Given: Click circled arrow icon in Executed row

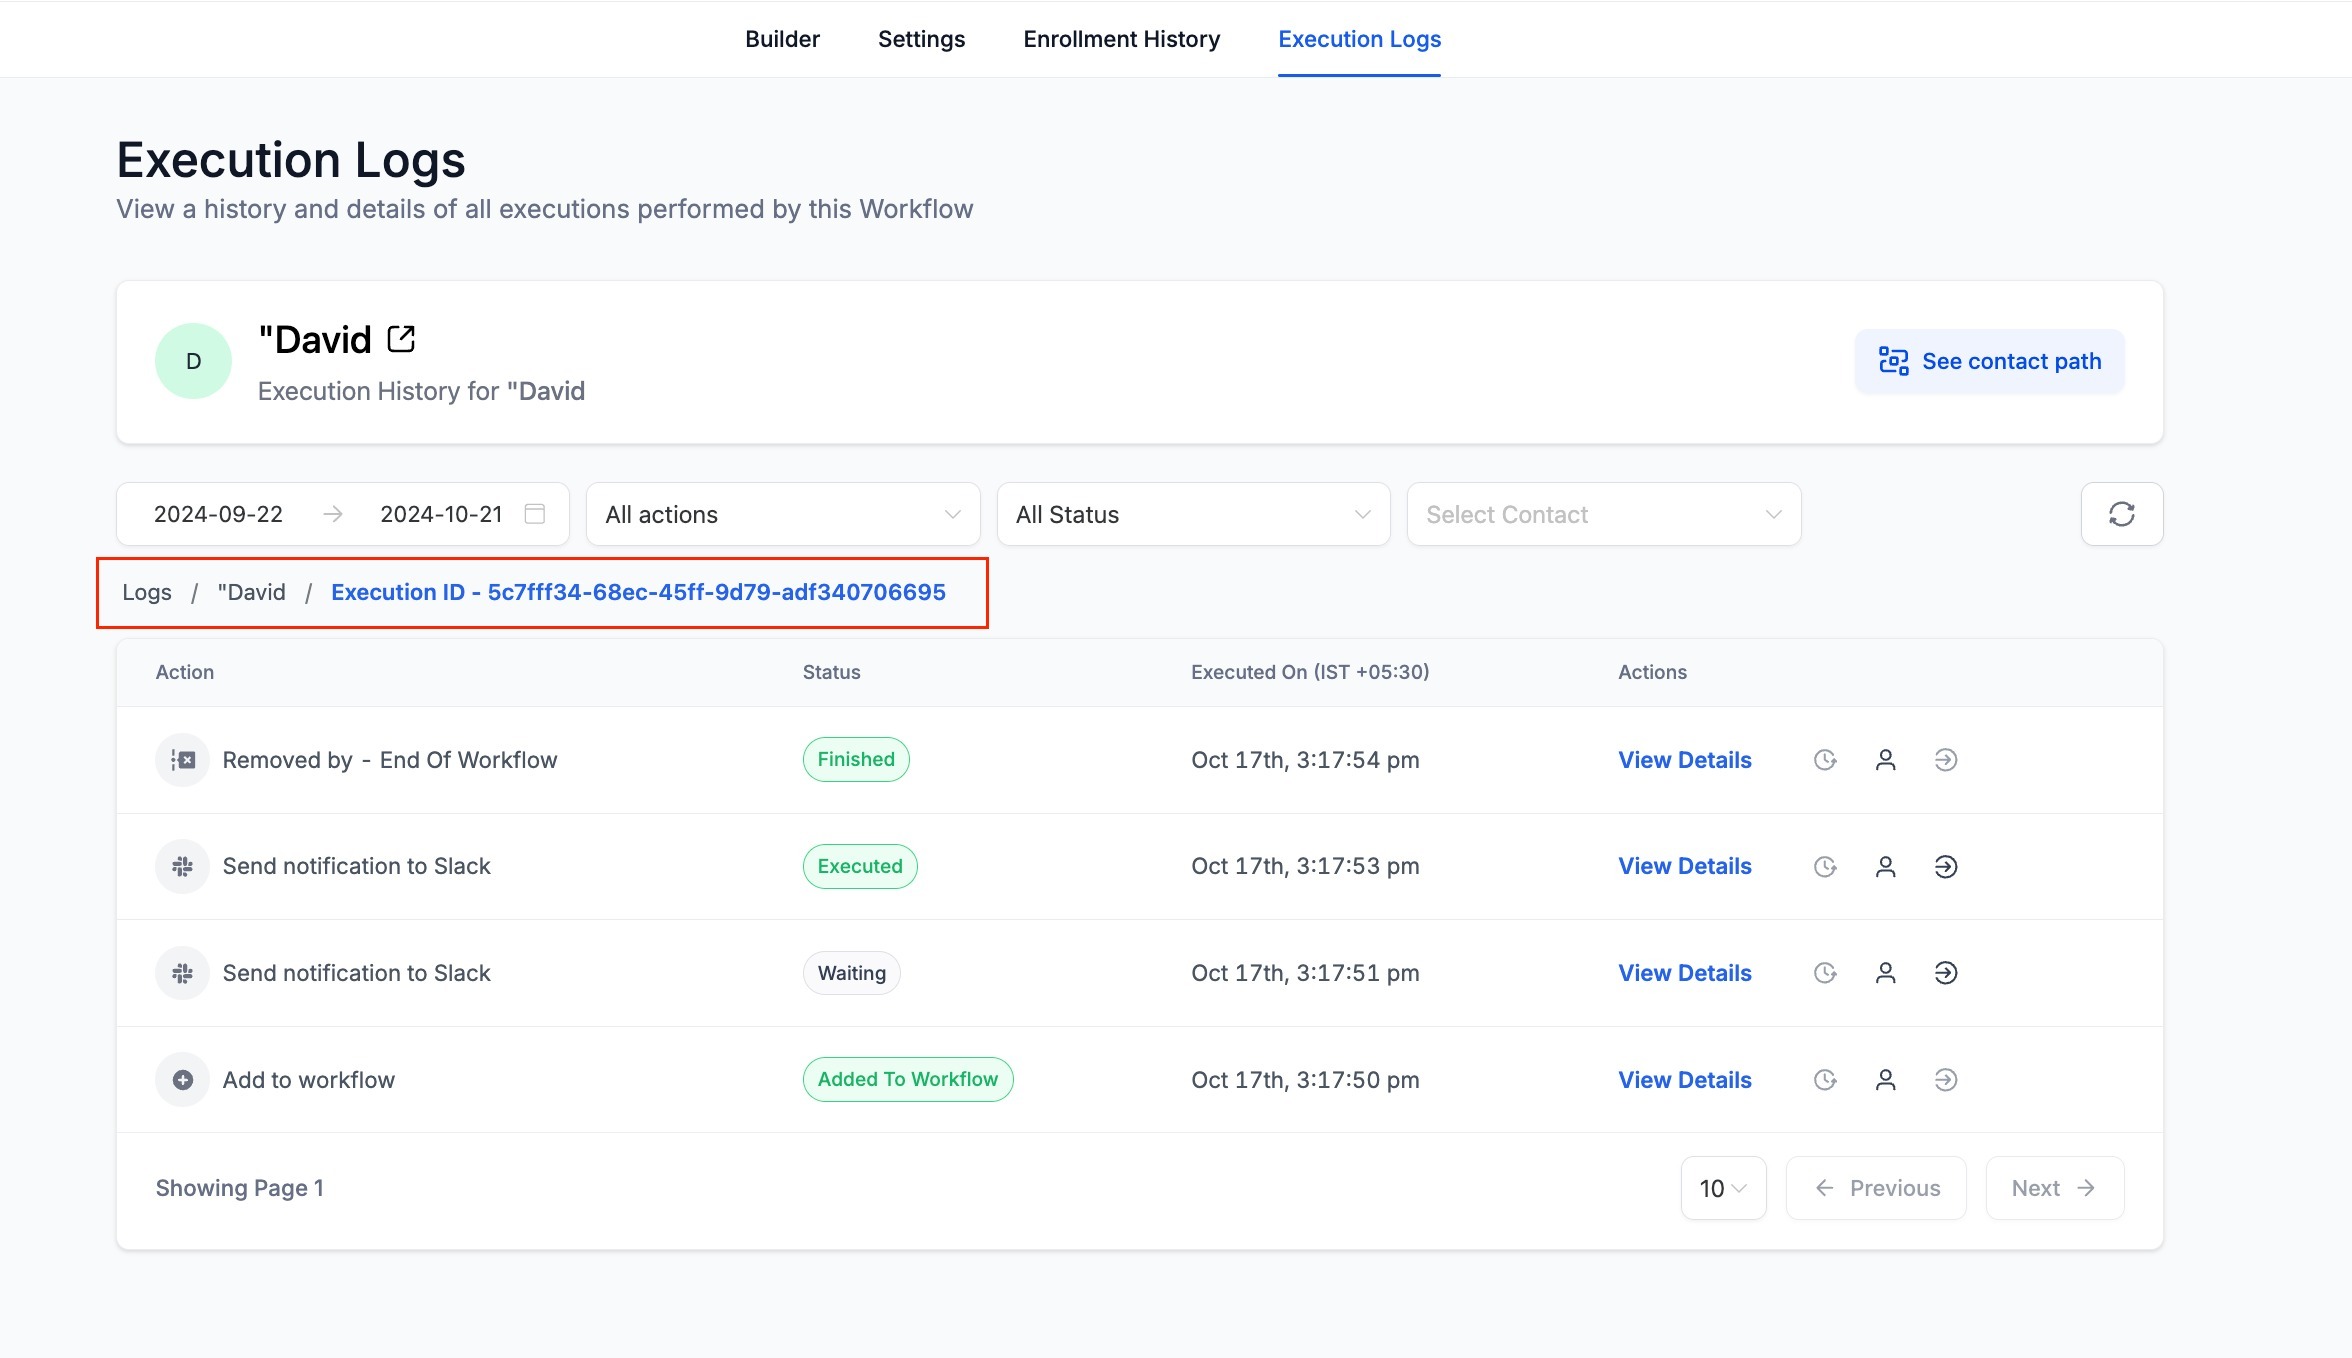Looking at the screenshot, I should click(x=1945, y=866).
